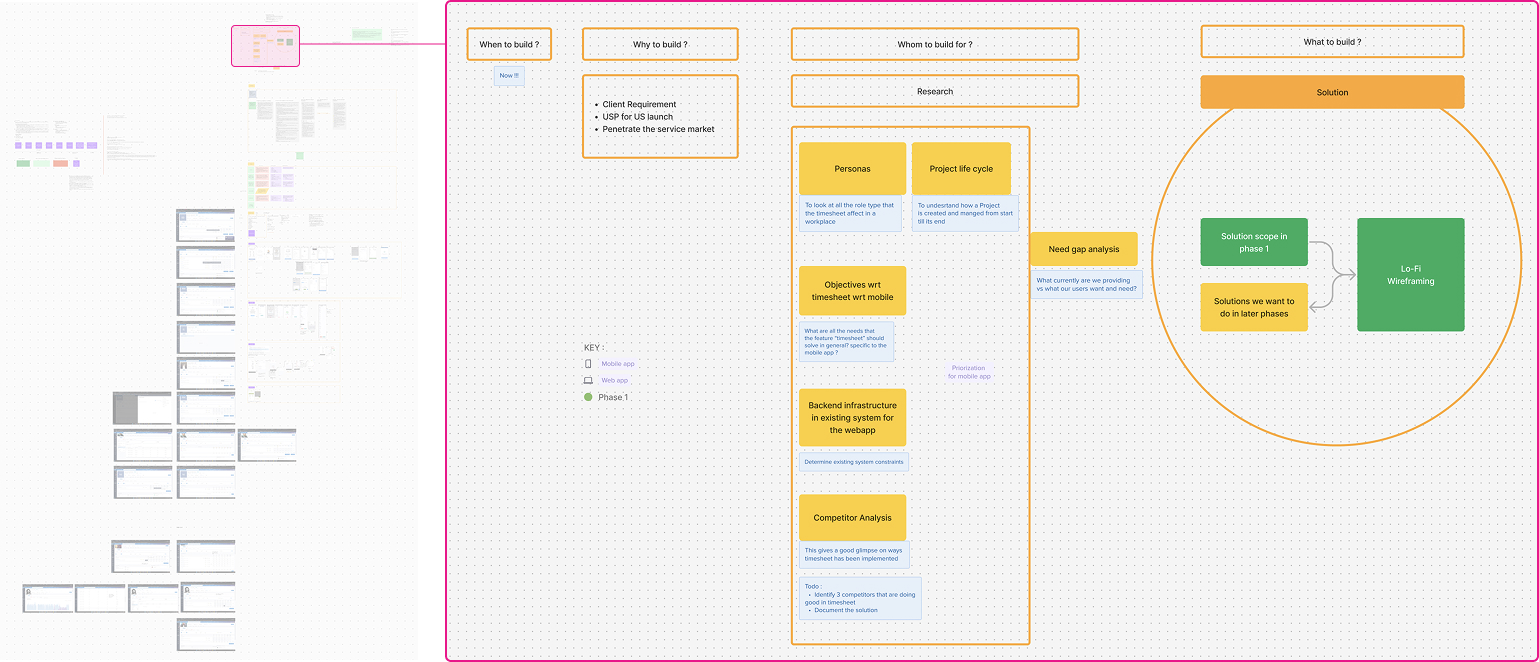Select the 'Whom to build for ?' banner
The width and height of the screenshot is (1539, 662).
tap(934, 44)
